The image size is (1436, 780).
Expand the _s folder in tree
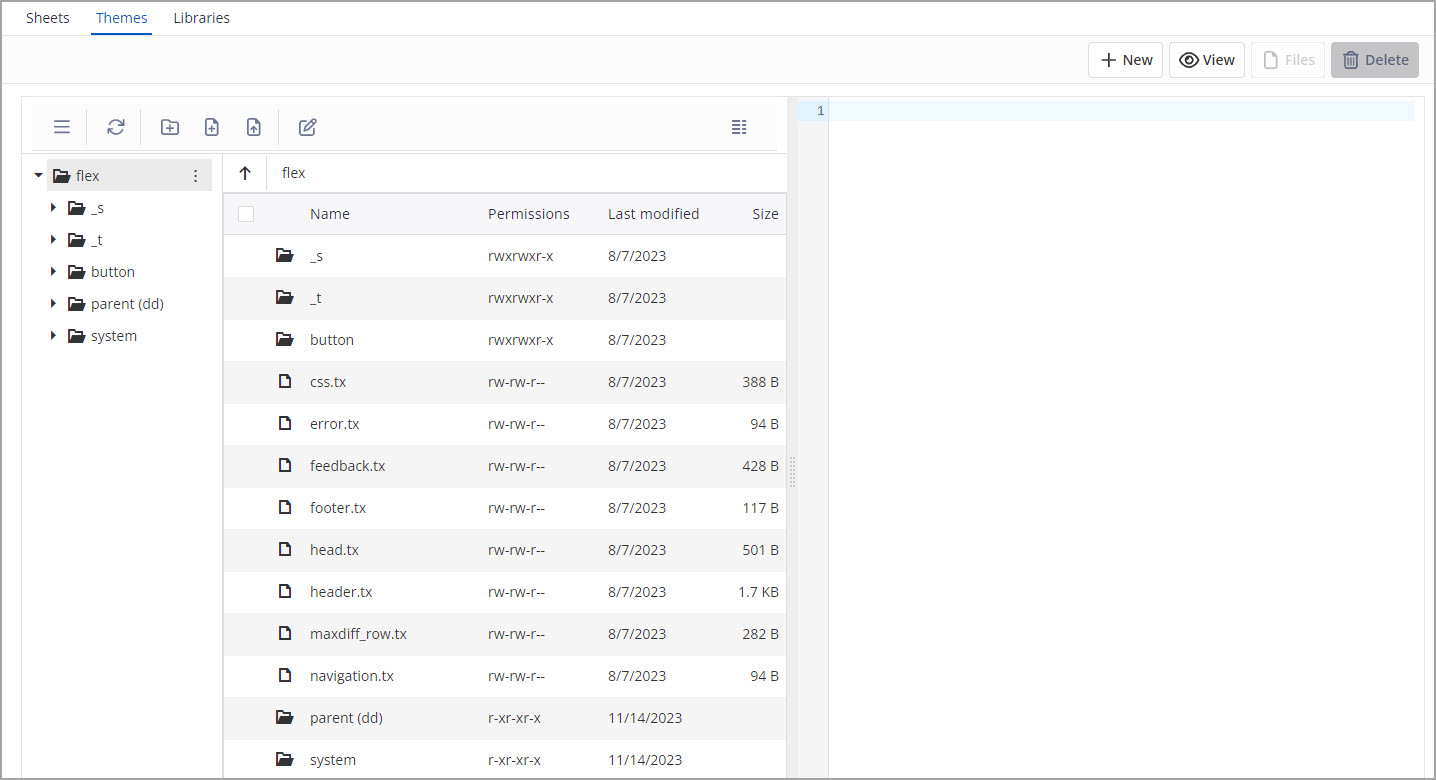click(53, 208)
